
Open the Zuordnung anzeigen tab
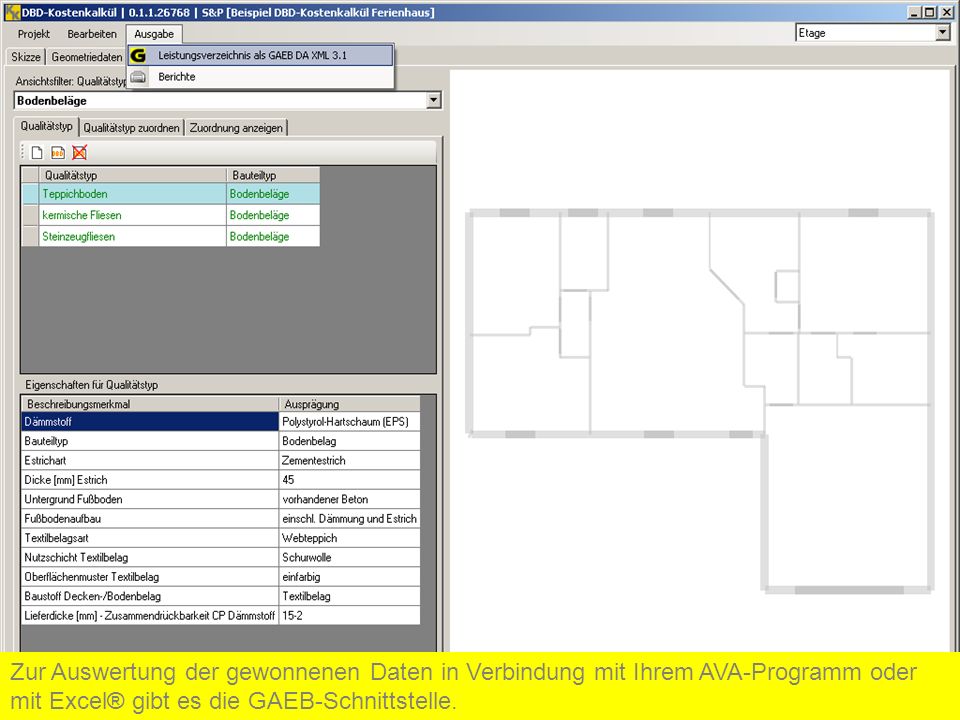pos(236,128)
